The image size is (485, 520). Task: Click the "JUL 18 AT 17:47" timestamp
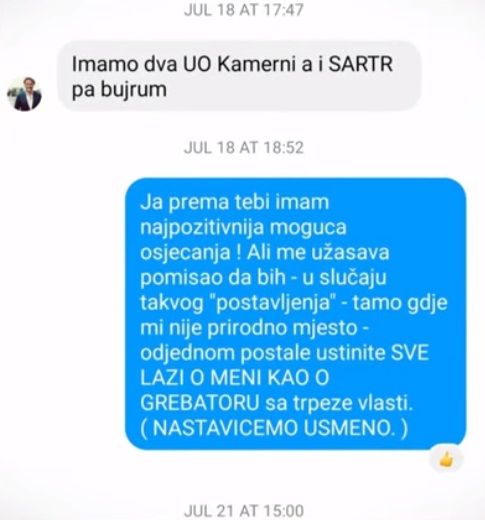[244, 10]
